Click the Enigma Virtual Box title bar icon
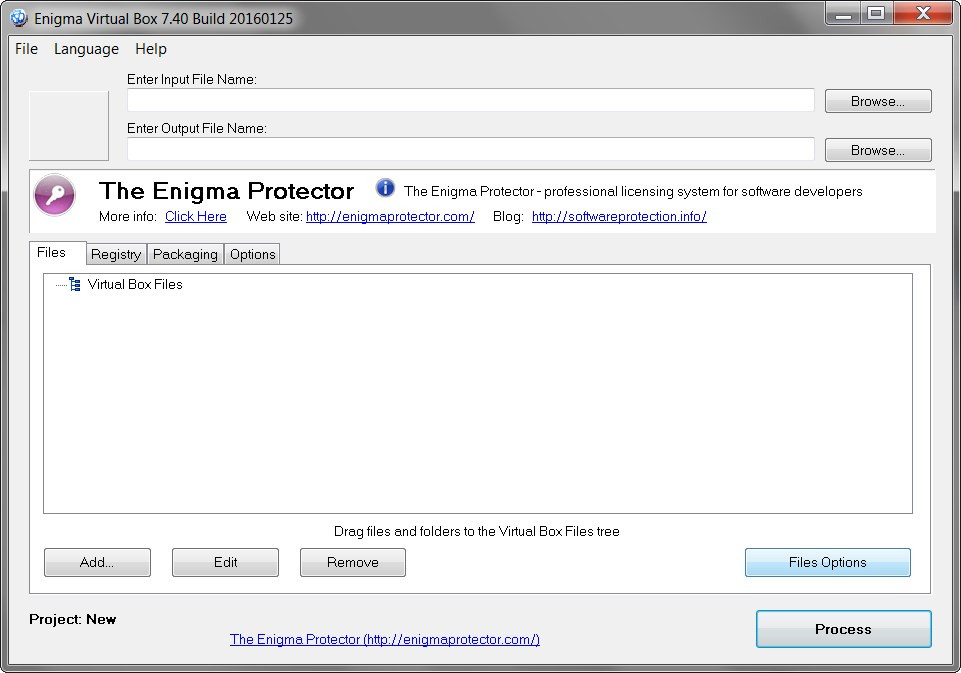Viewport: 961px width, 673px height. point(18,18)
